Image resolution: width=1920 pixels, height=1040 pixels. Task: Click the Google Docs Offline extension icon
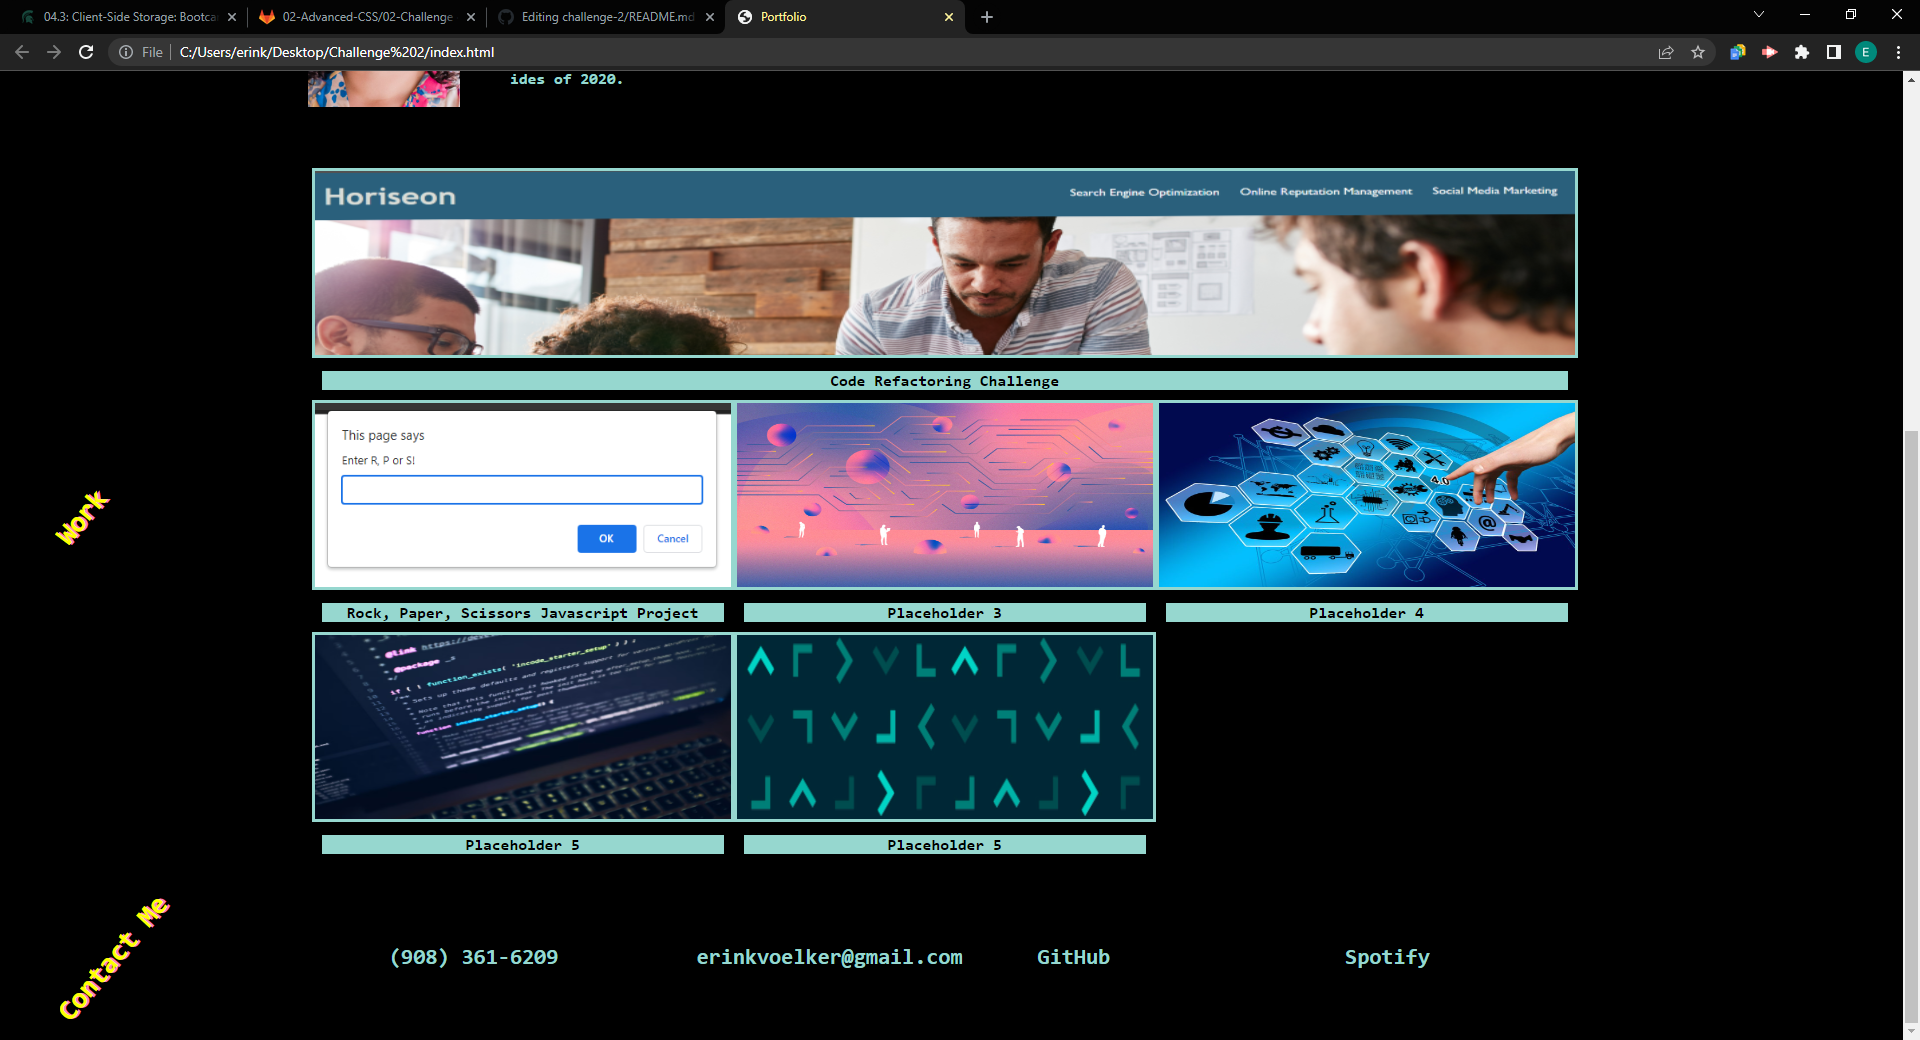pyautogui.click(x=1737, y=52)
